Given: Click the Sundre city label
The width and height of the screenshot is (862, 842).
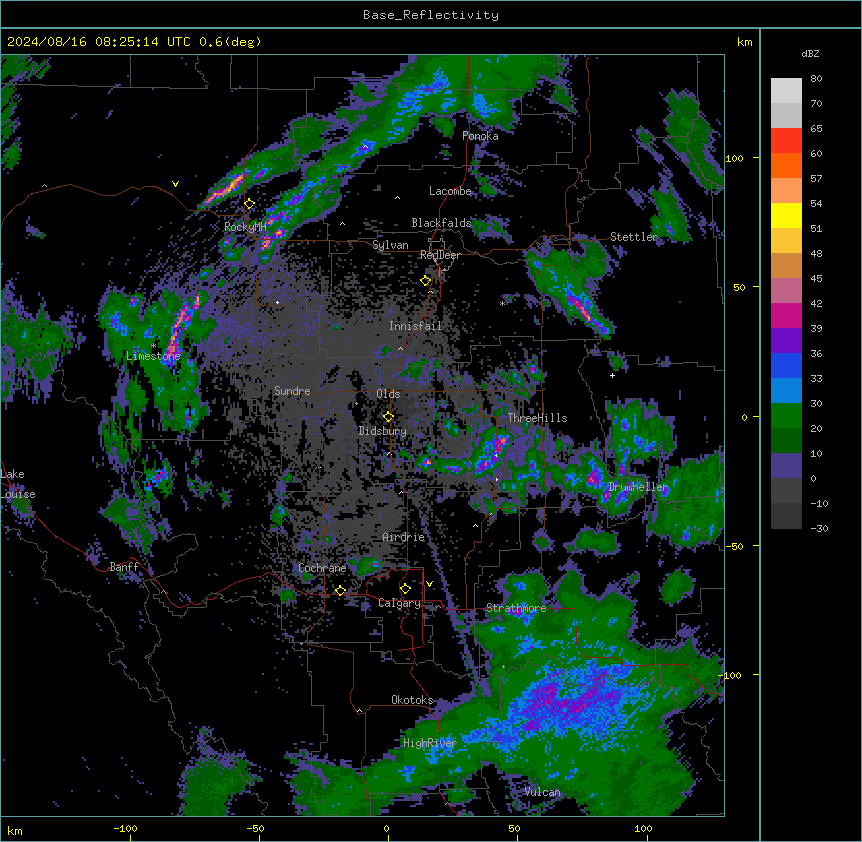Looking at the screenshot, I should (292, 391).
